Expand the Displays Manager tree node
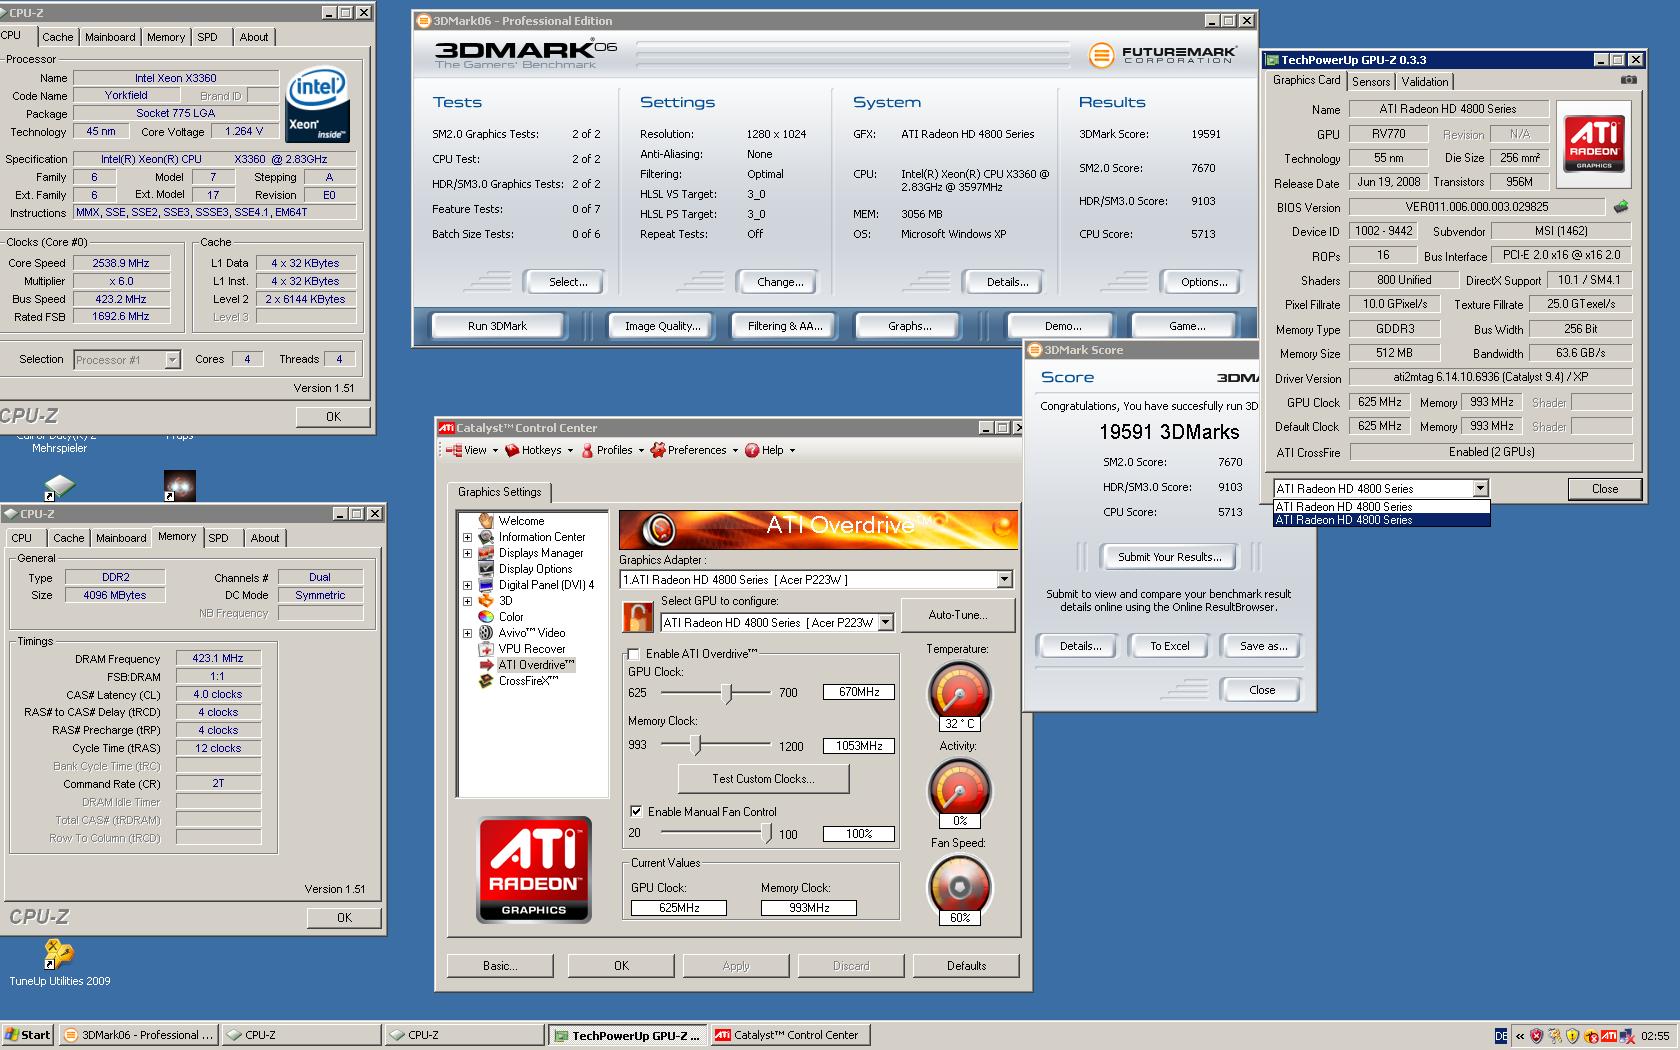Screen dimensions: 1680x1050 coord(467,553)
